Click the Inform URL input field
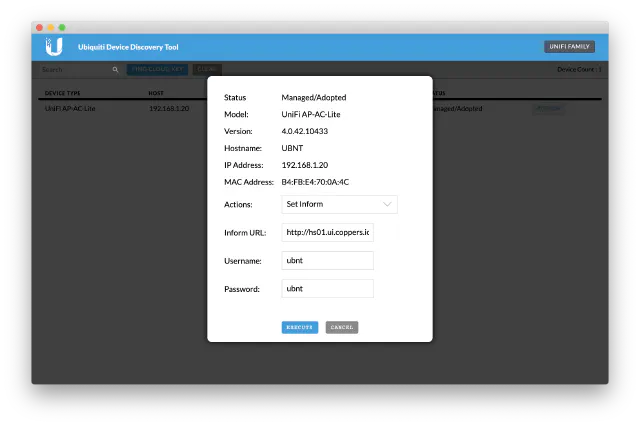Screen dimensions: 640x426 [327, 233]
